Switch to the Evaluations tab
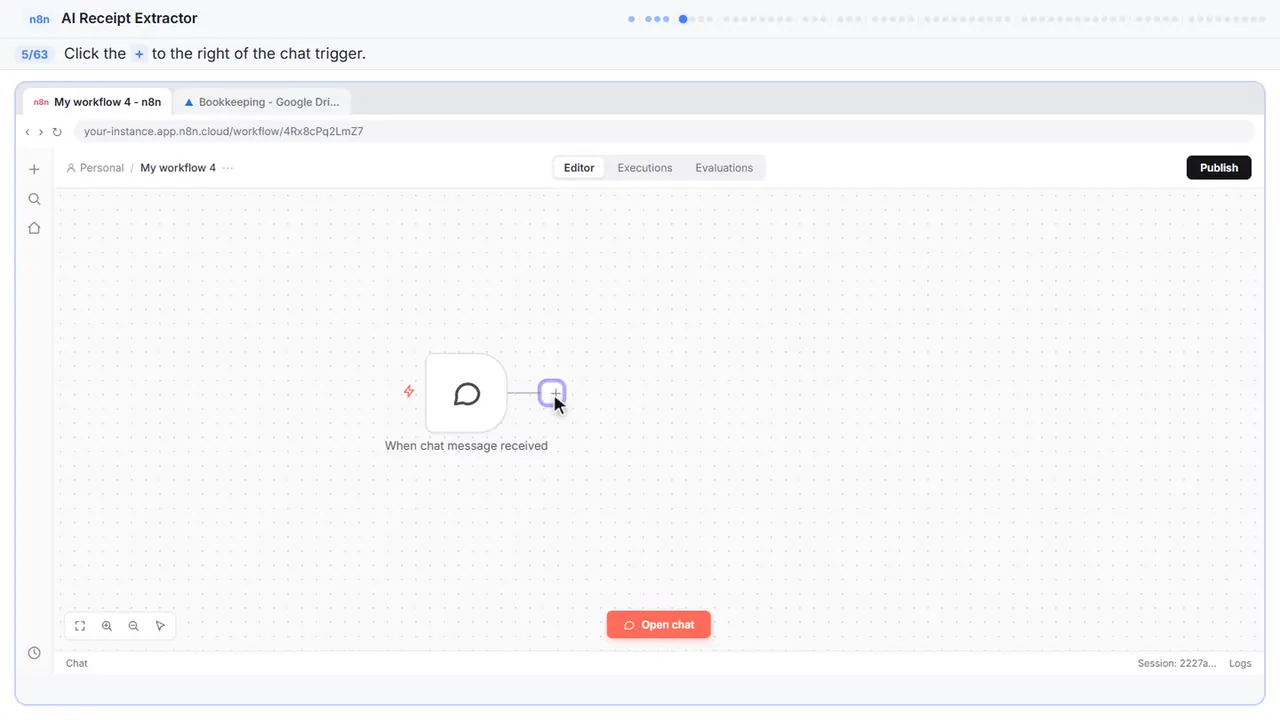The image size is (1280, 720). (x=724, y=168)
